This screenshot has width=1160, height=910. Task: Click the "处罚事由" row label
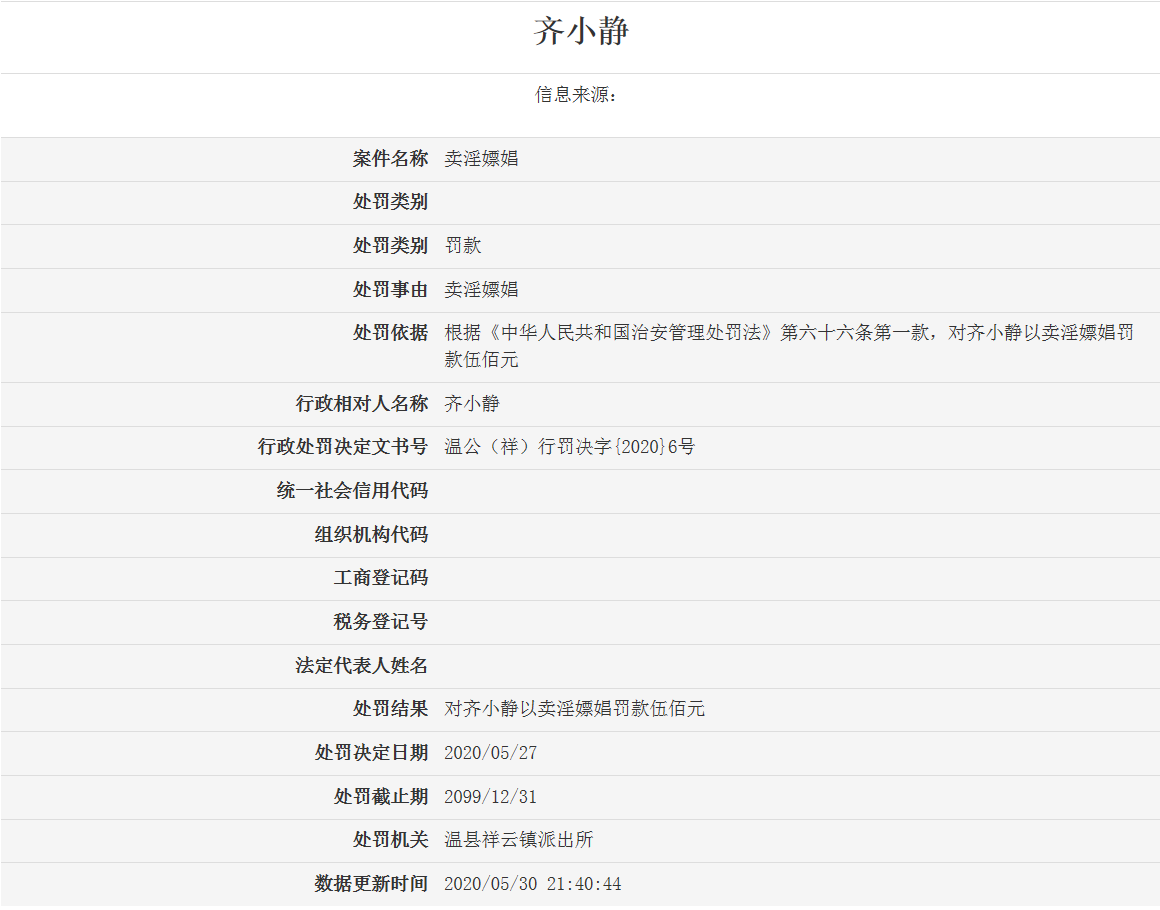389,289
